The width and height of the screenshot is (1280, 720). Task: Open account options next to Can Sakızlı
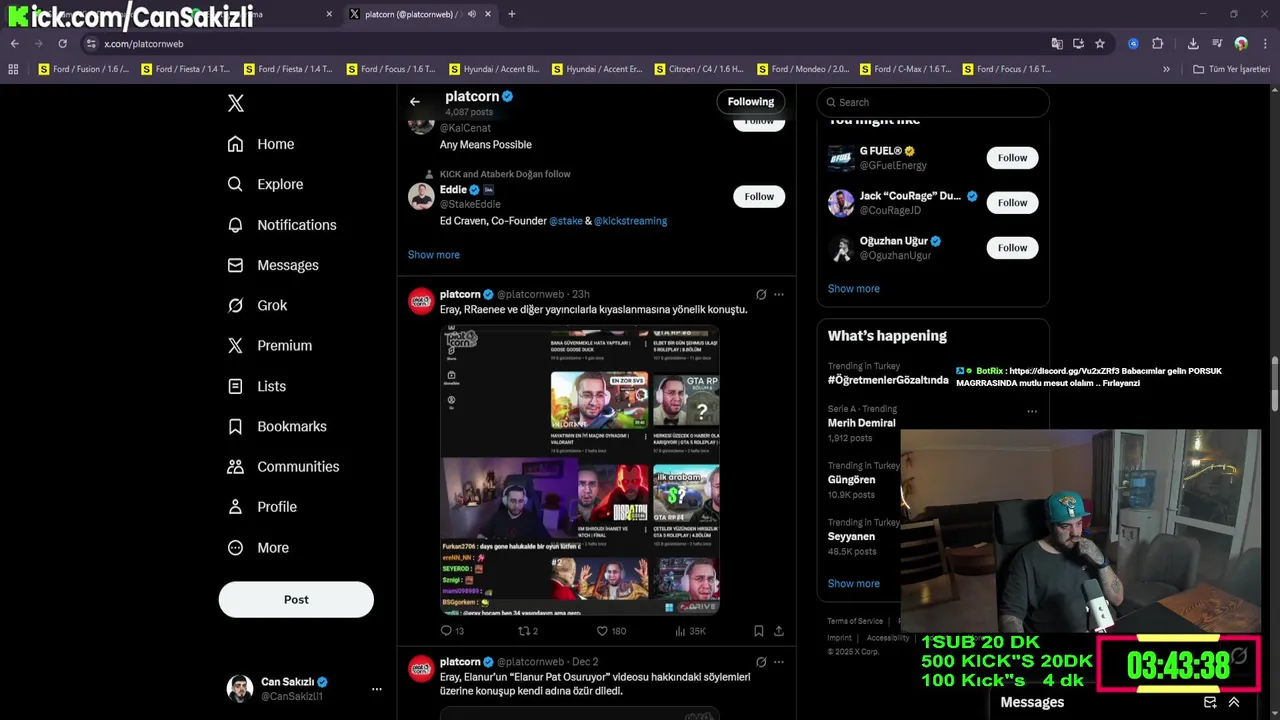coord(376,689)
